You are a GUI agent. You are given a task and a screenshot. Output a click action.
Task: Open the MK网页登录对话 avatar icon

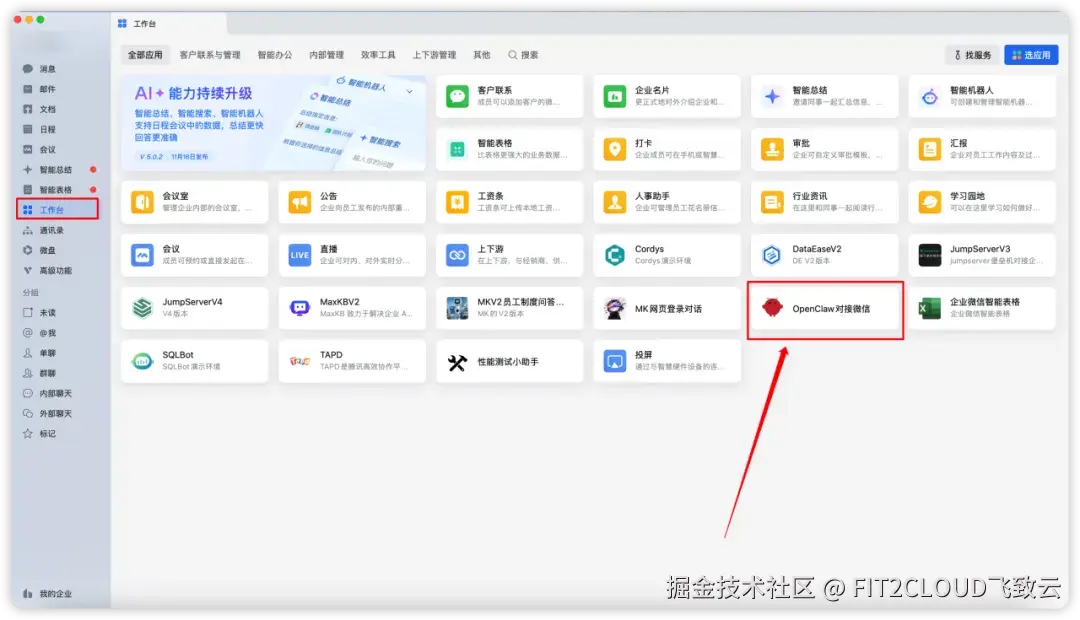(614, 308)
